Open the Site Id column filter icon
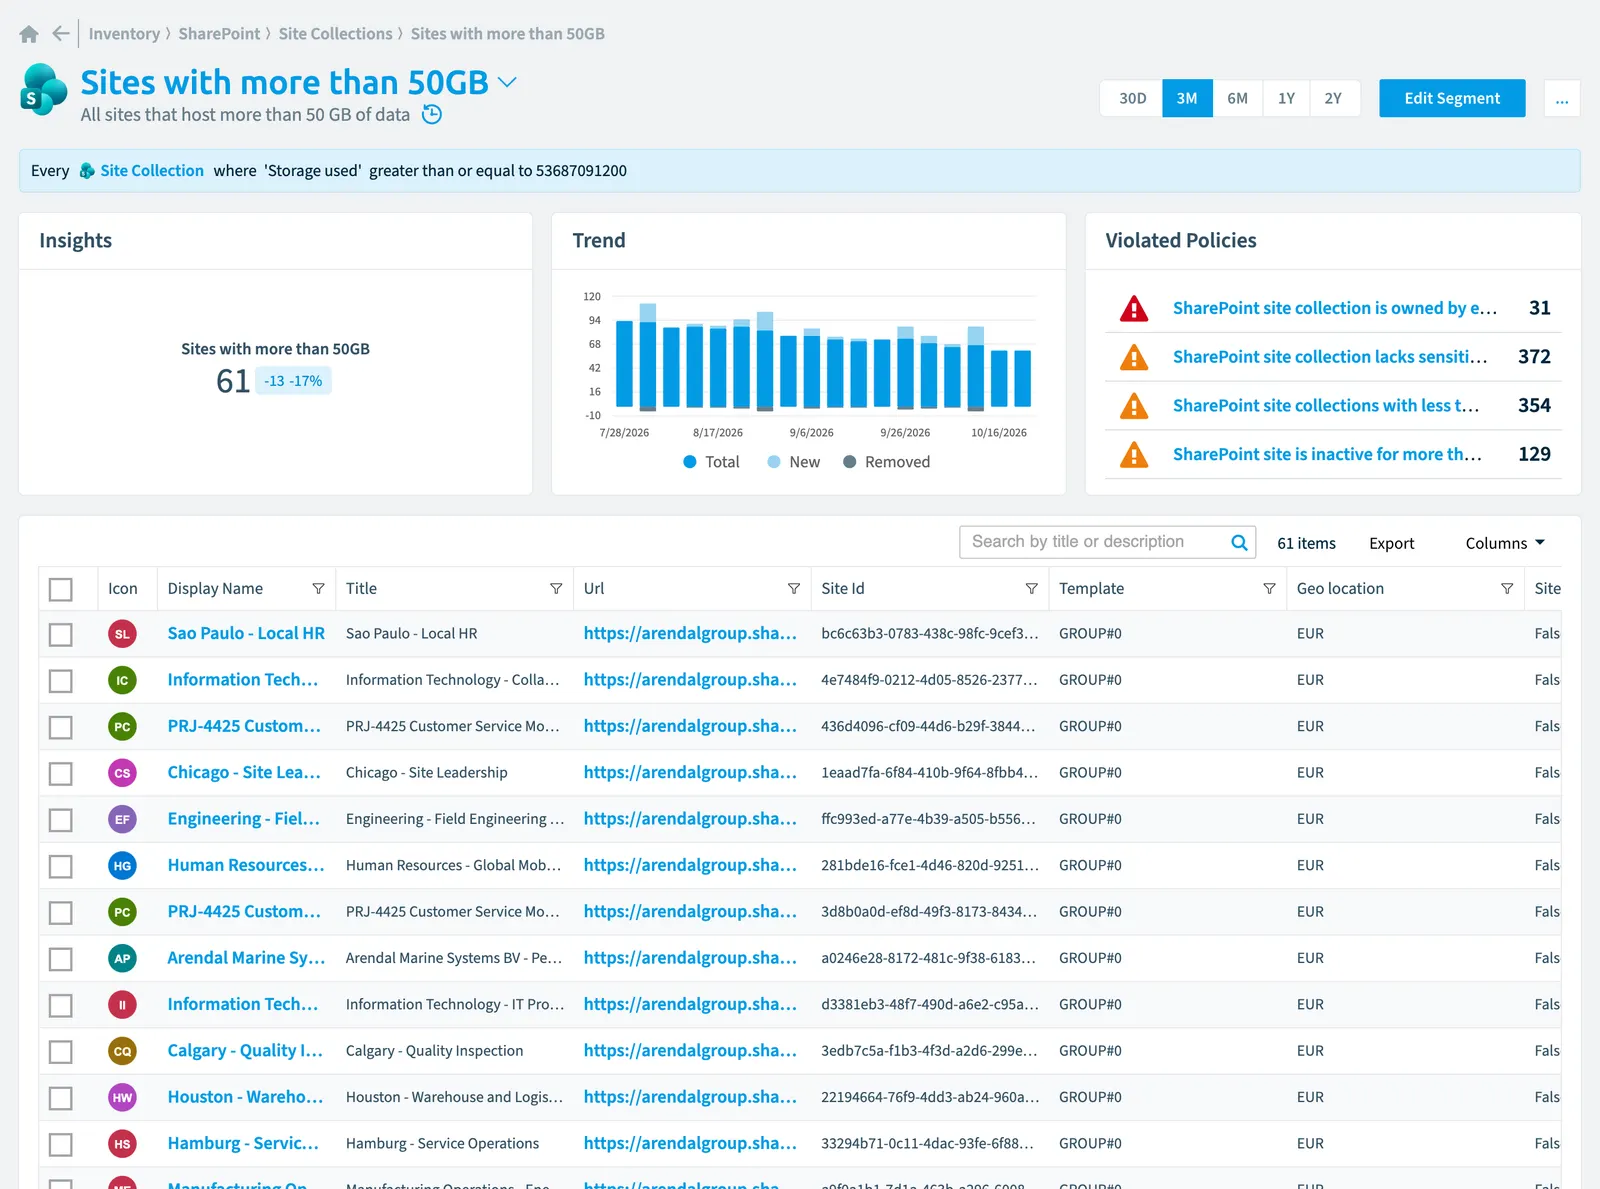The height and width of the screenshot is (1189, 1600). point(1031,589)
